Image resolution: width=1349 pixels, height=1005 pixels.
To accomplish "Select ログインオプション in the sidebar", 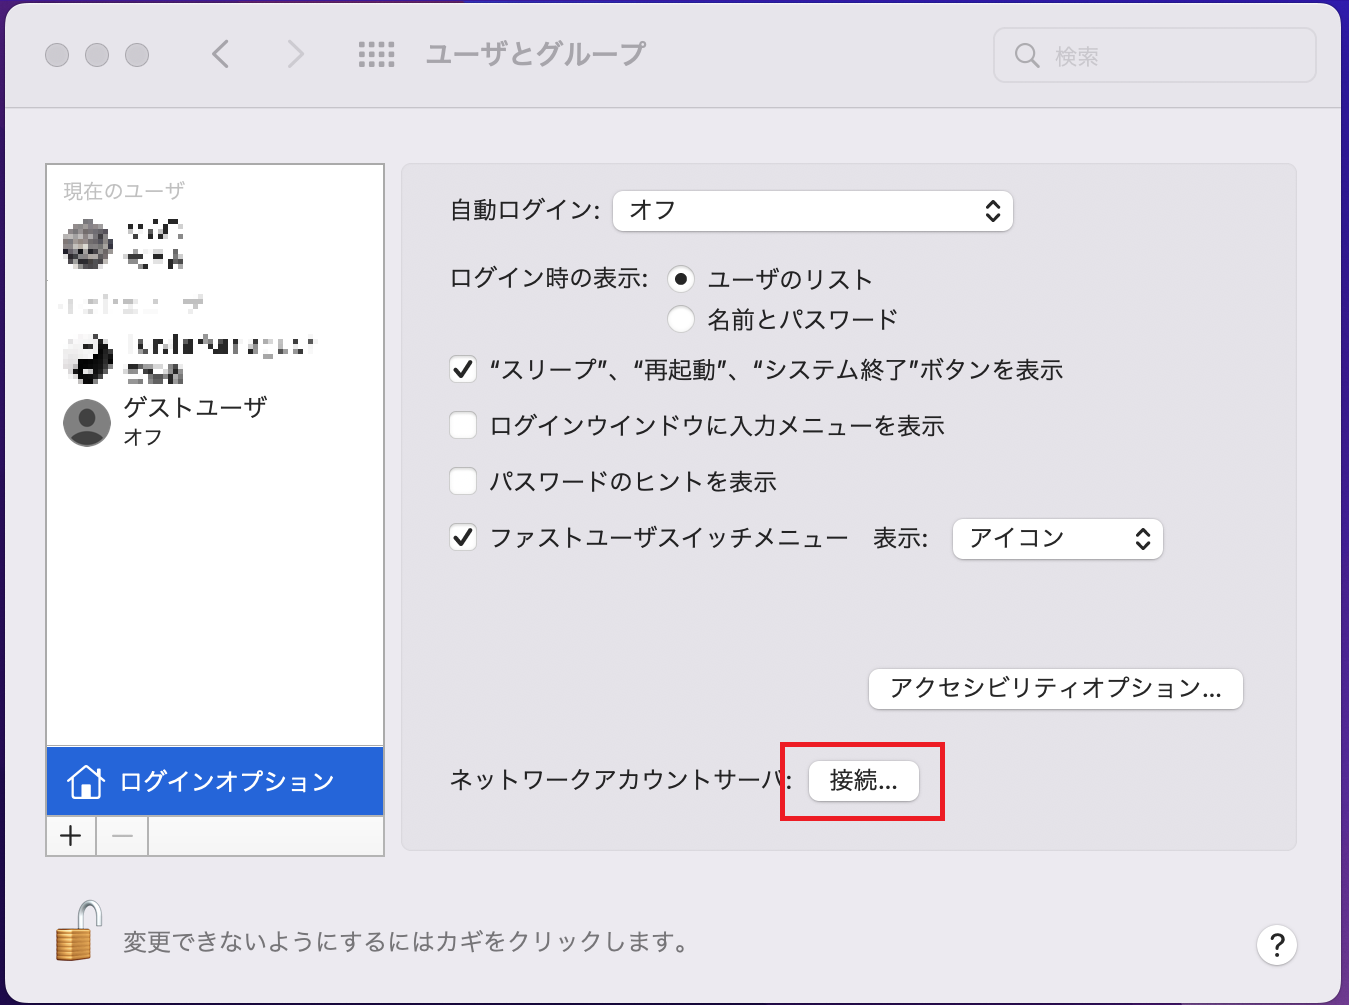I will tap(215, 781).
